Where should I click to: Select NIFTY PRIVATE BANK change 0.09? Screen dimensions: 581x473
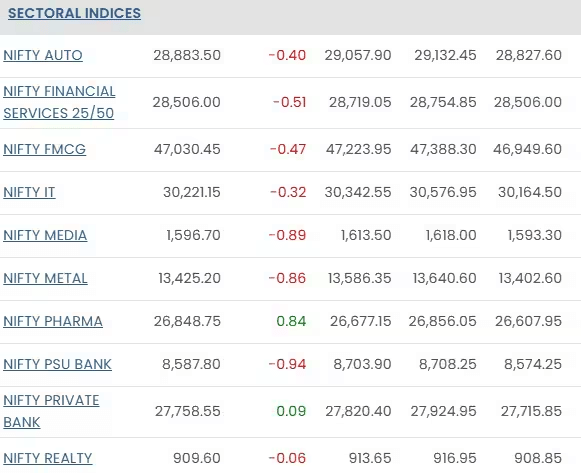click(x=291, y=411)
